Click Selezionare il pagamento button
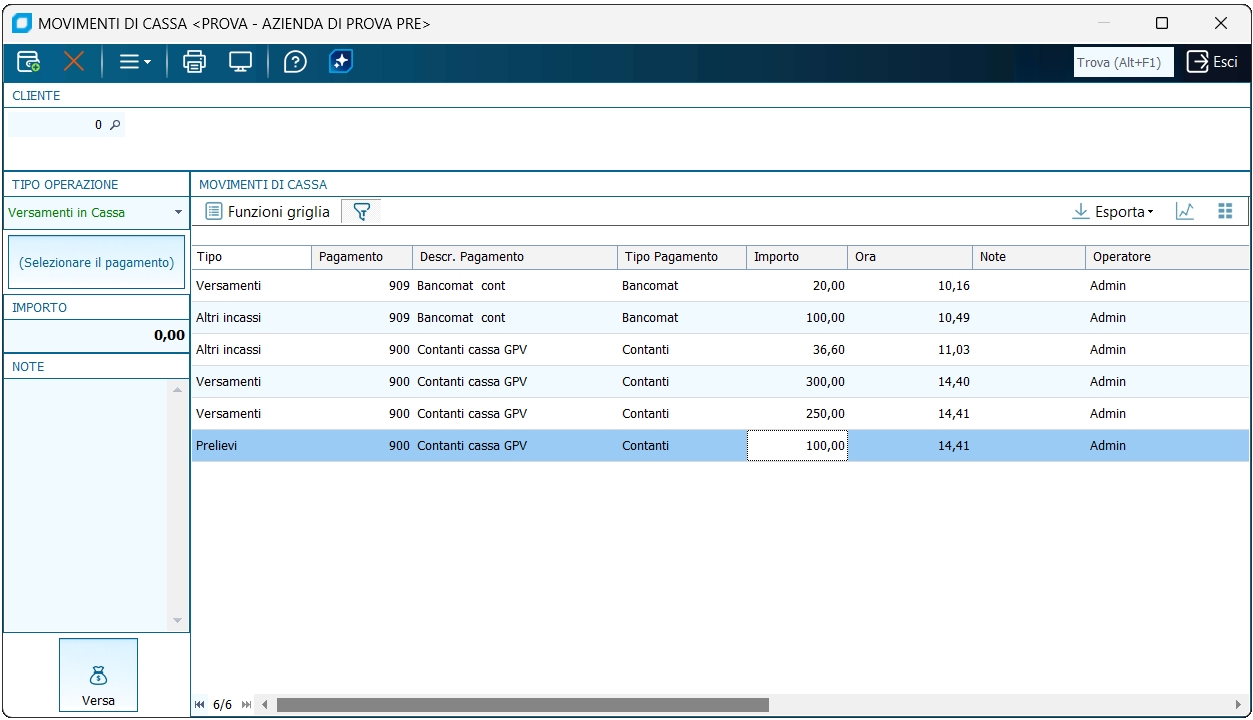 (x=96, y=263)
